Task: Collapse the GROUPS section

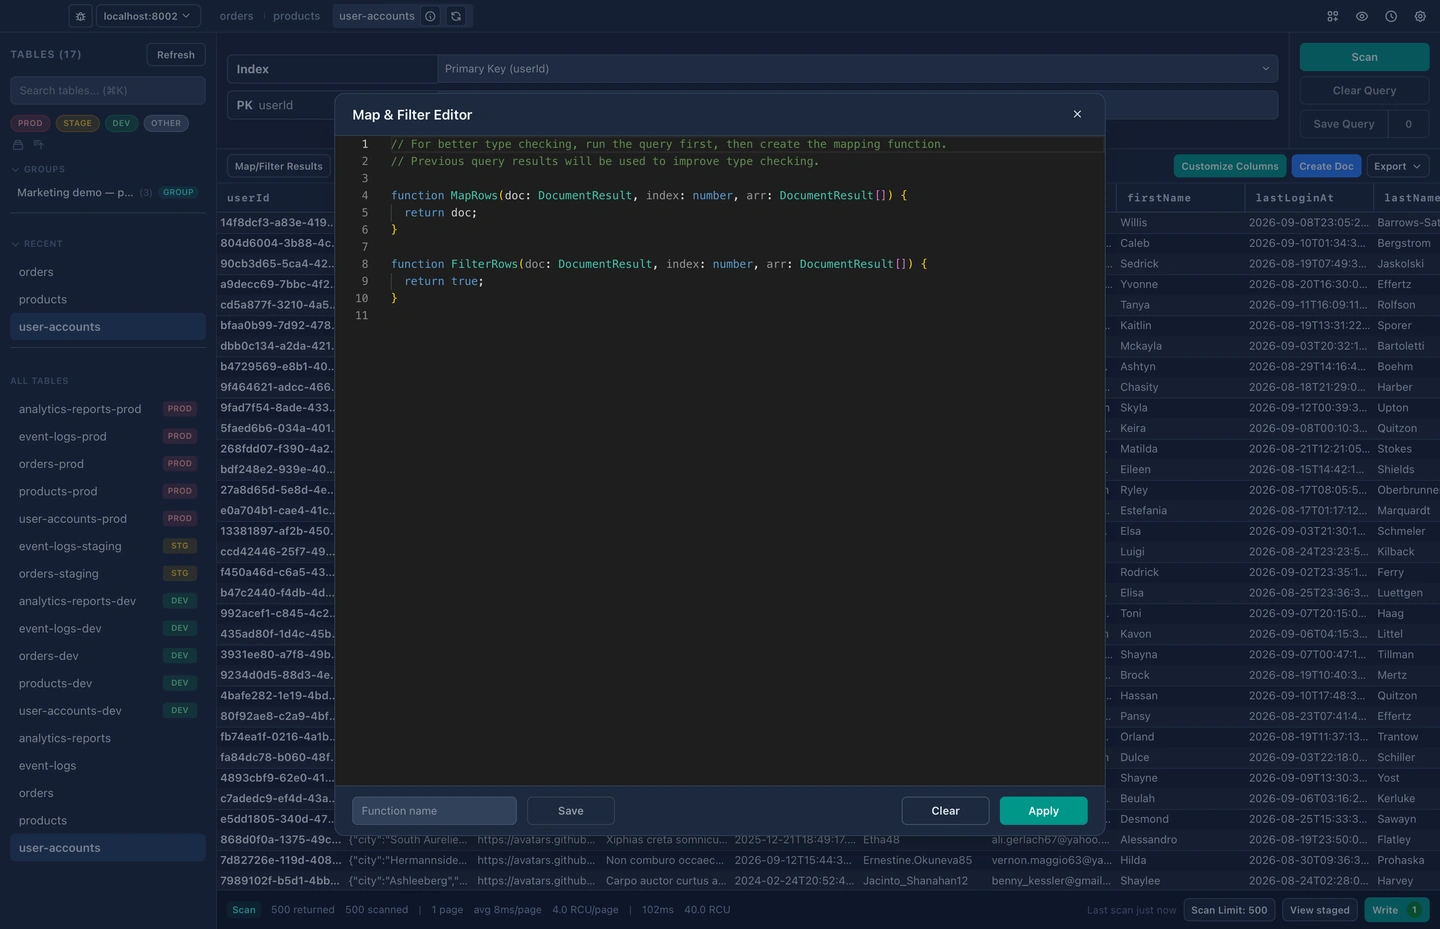Action: click(38, 169)
